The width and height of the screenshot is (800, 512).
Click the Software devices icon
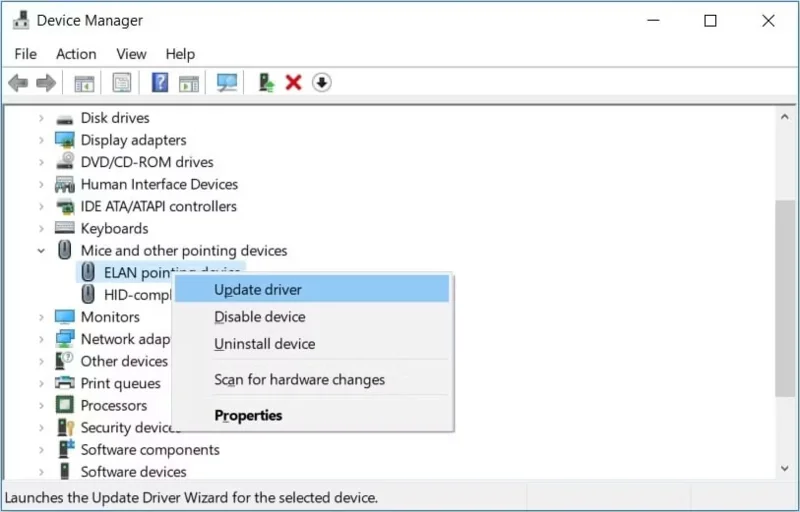pos(65,471)
